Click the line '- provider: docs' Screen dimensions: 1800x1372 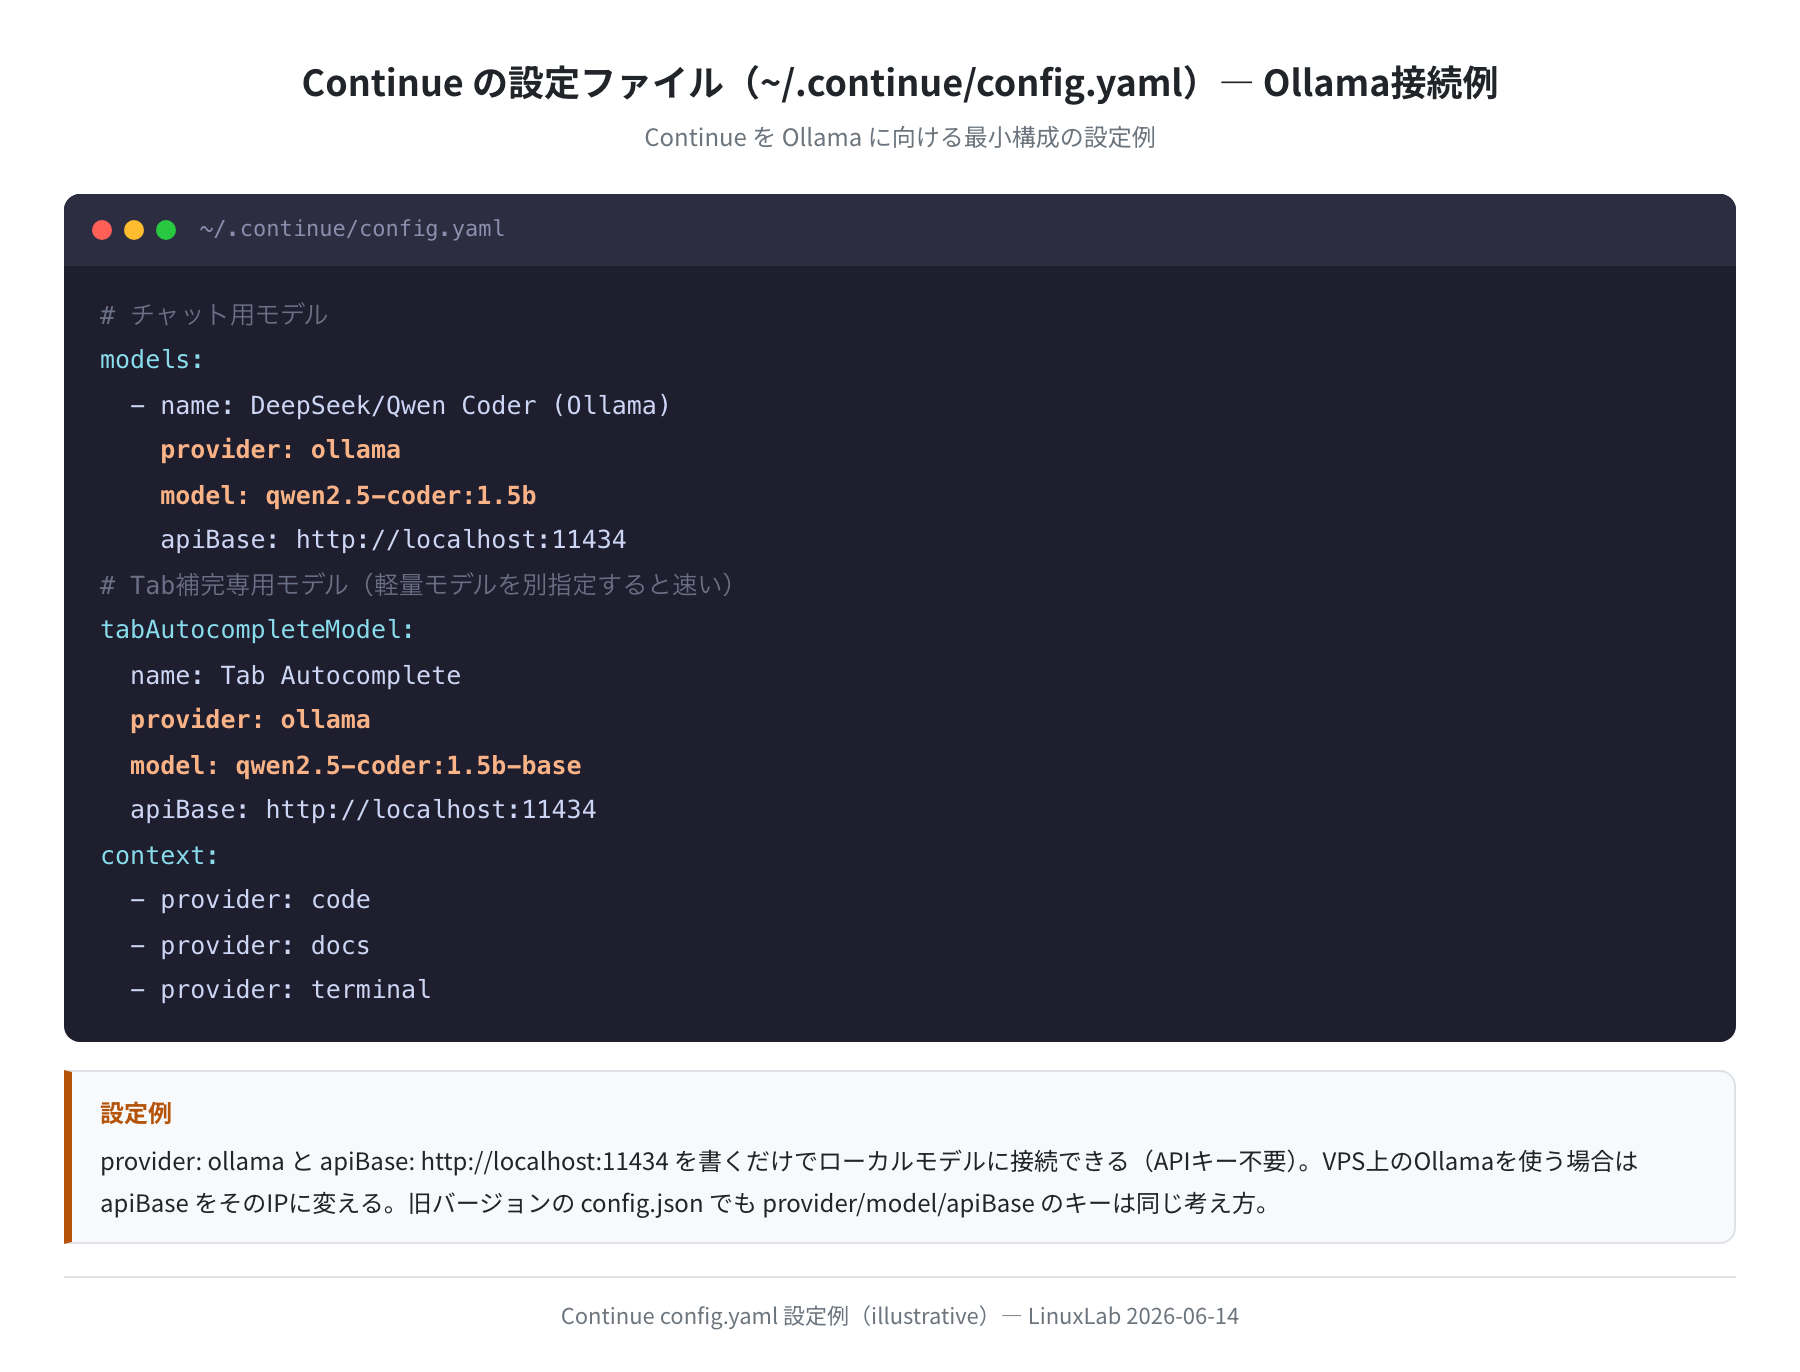250,945
